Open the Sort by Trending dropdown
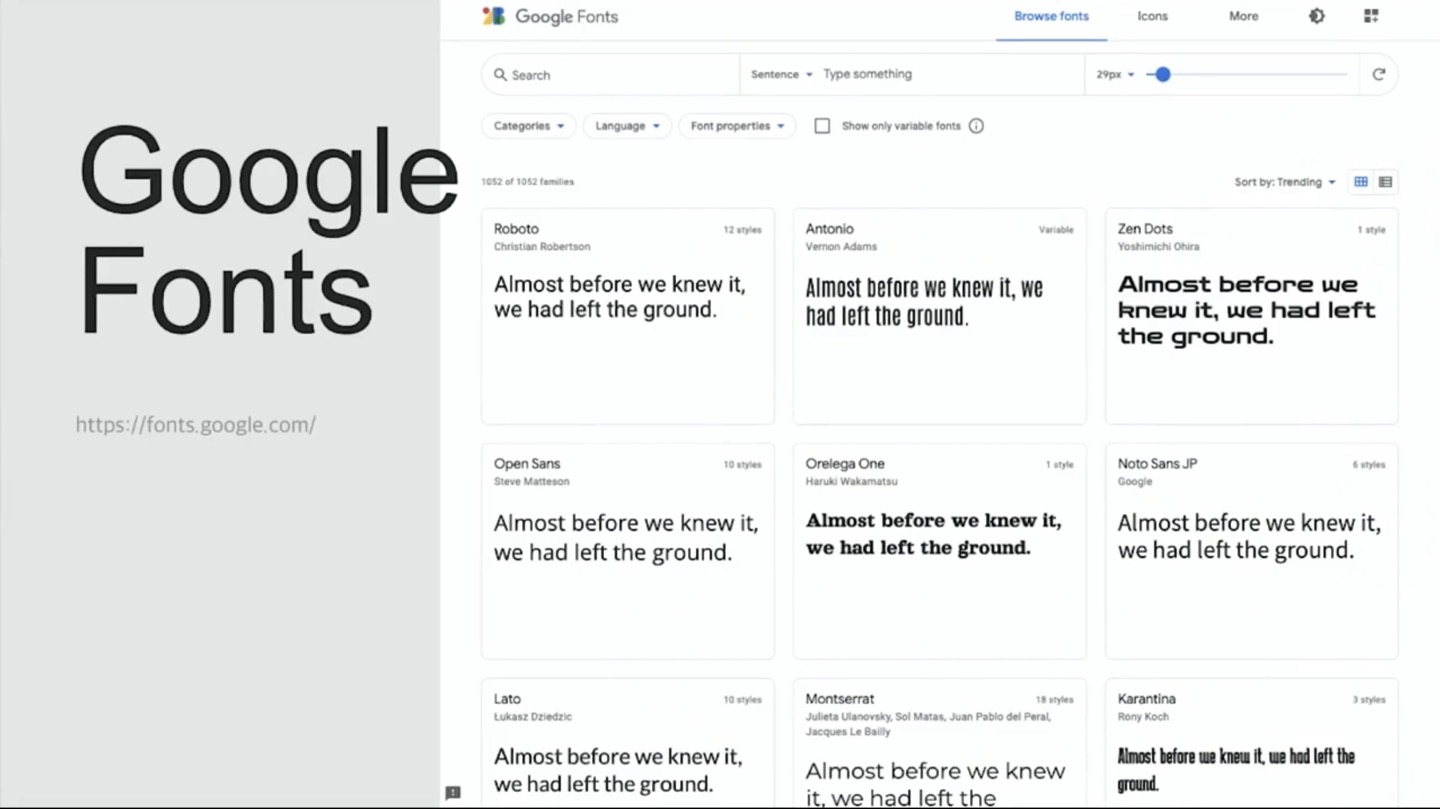The image size is (1440, 809). [x=1285, y=182]
